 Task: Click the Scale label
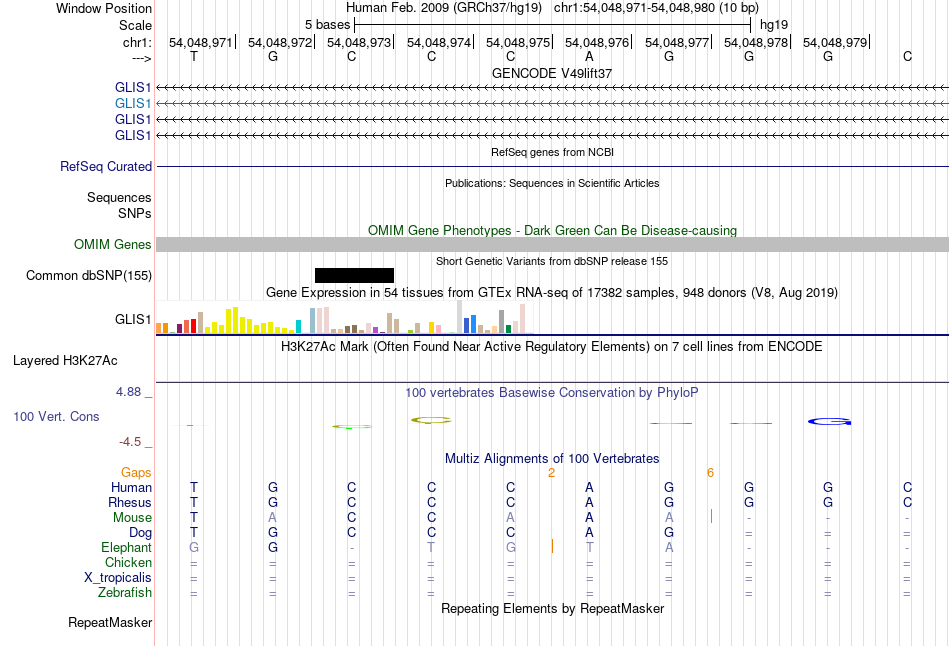[136, 25]
